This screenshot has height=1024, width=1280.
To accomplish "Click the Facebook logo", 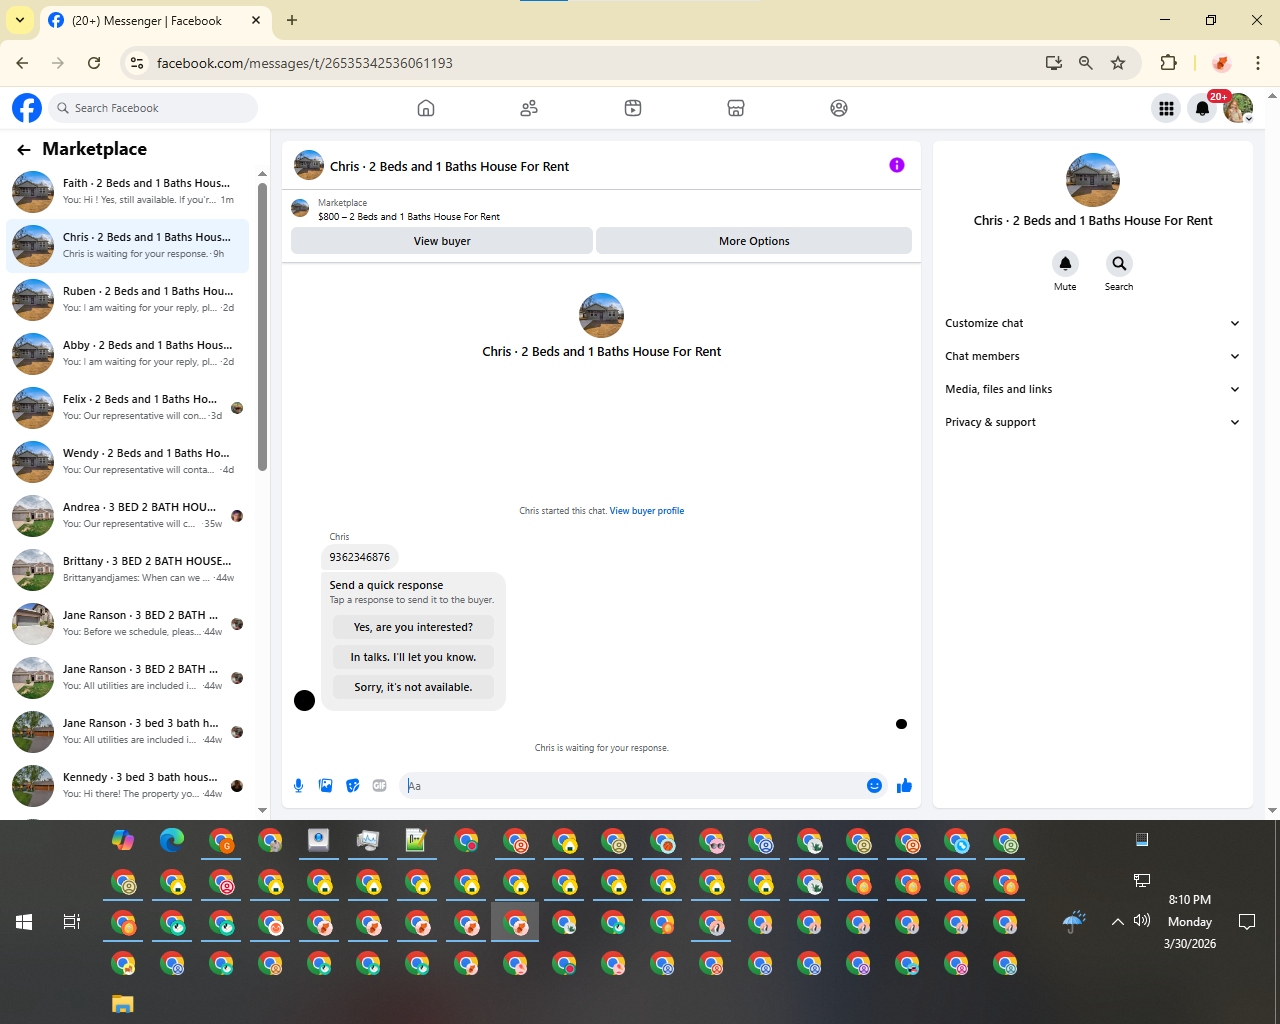I will (27, 108).
